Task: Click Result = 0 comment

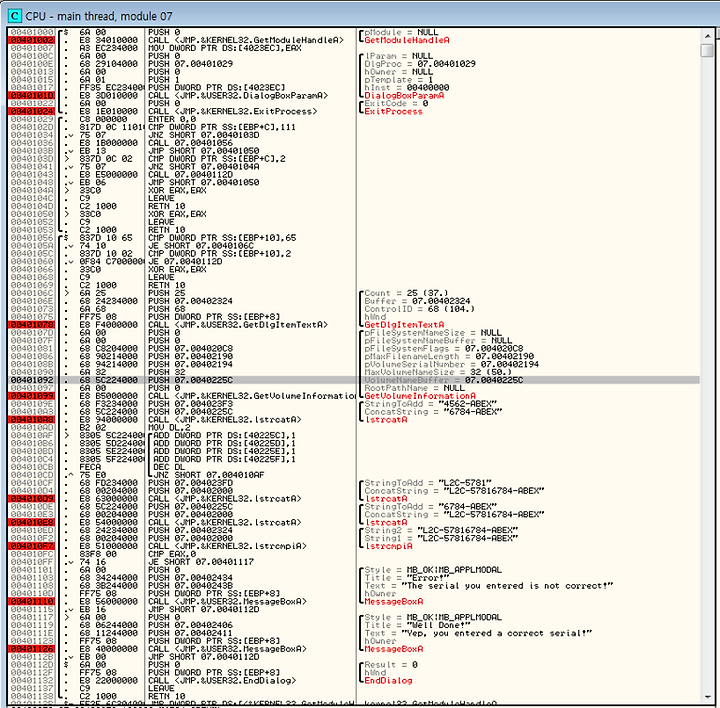Action: pyautogui.click(x=391, y=665)
